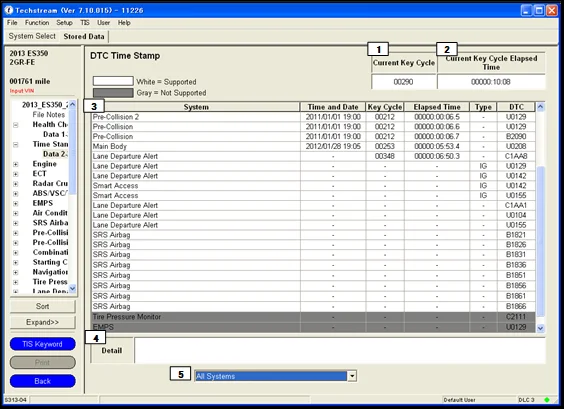564x409 pixels.
Task: Open the Help menu
Action: 124,23
